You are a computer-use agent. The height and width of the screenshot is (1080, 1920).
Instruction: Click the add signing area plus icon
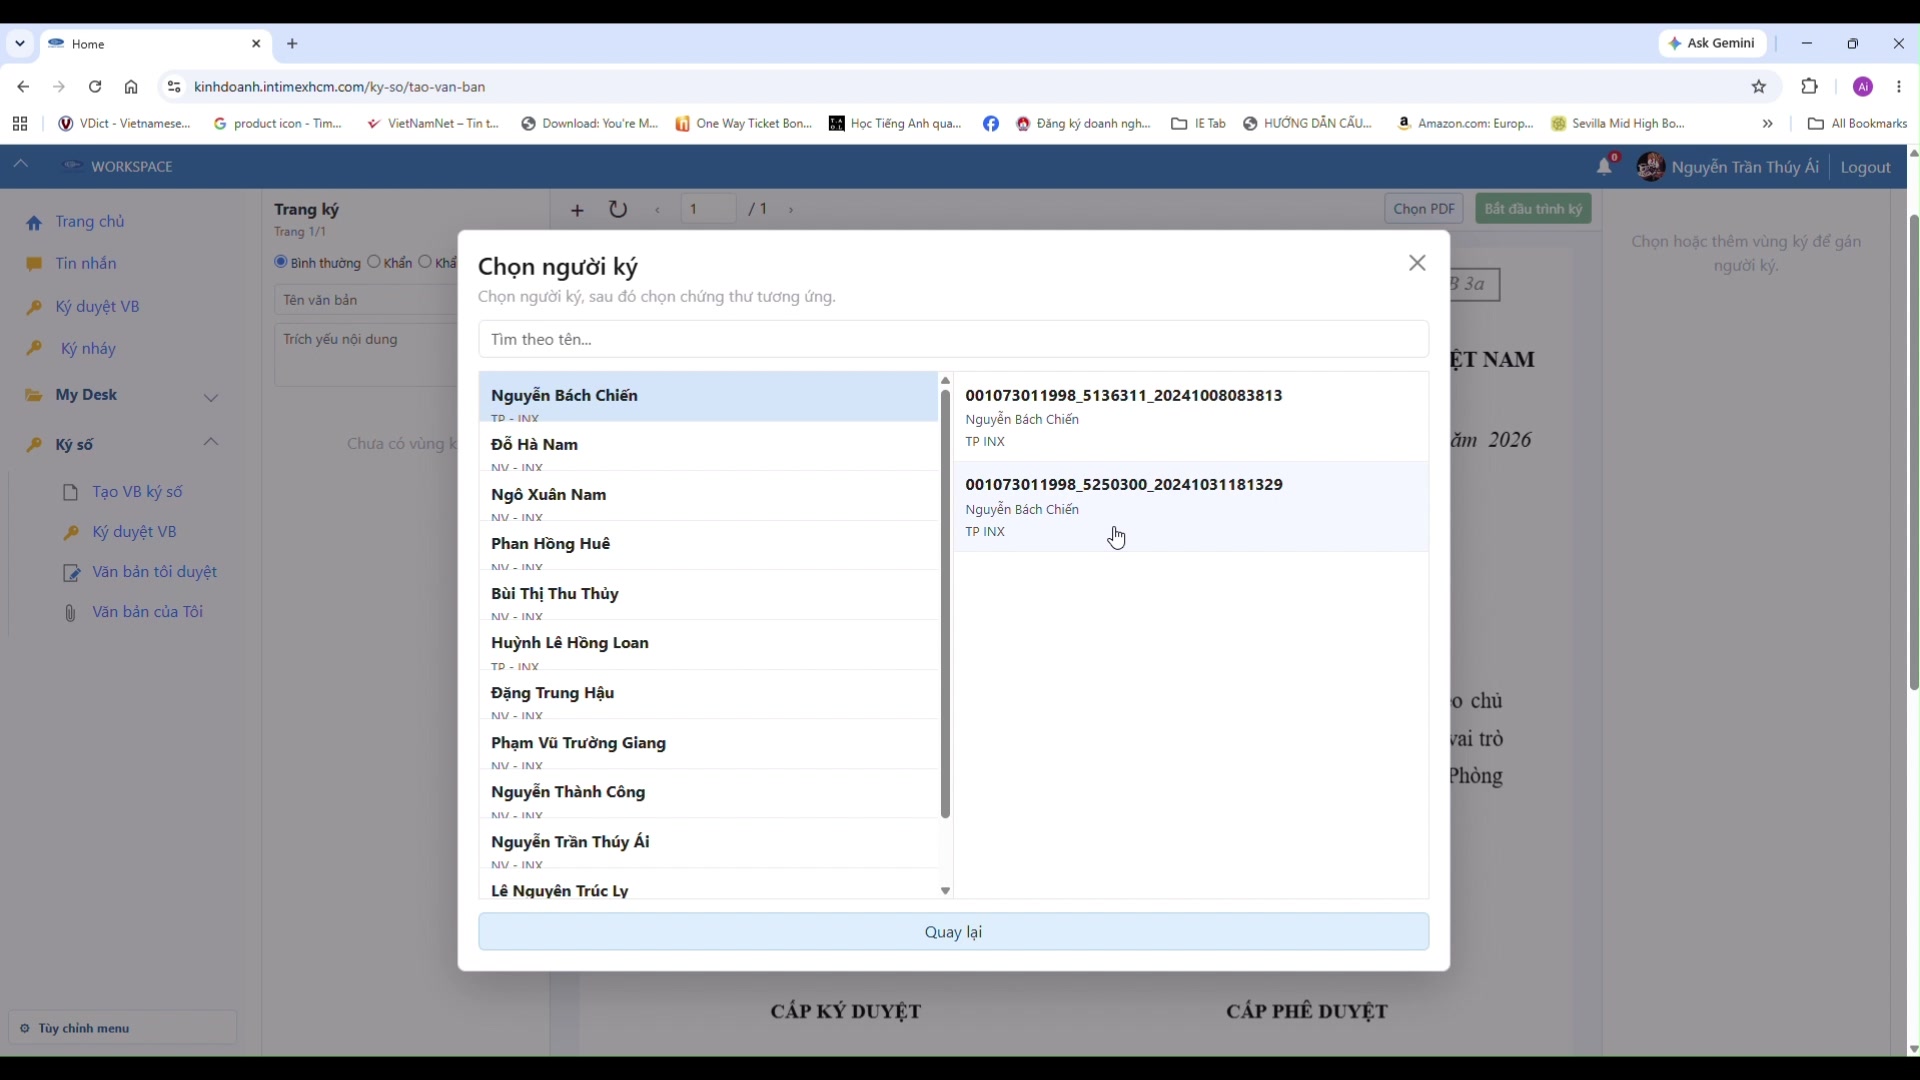[x=577, y=210]
